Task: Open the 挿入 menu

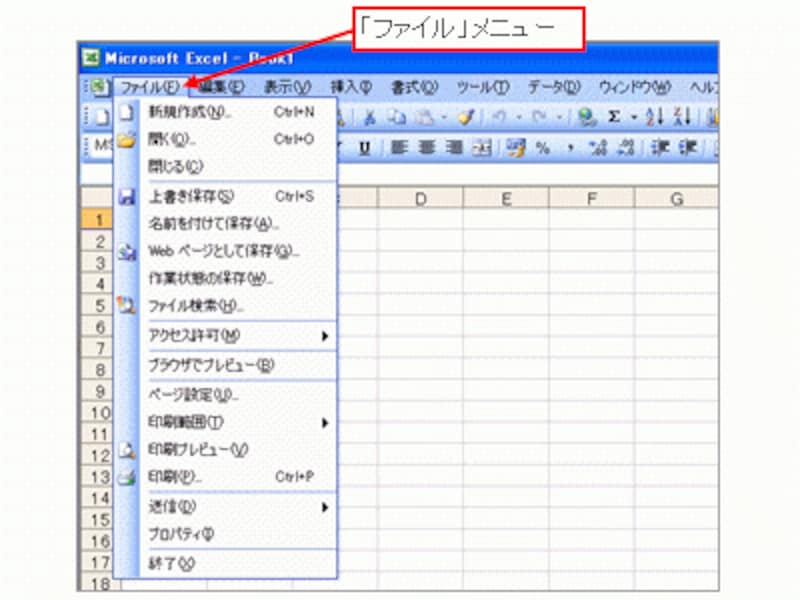Action: [352, 87]
